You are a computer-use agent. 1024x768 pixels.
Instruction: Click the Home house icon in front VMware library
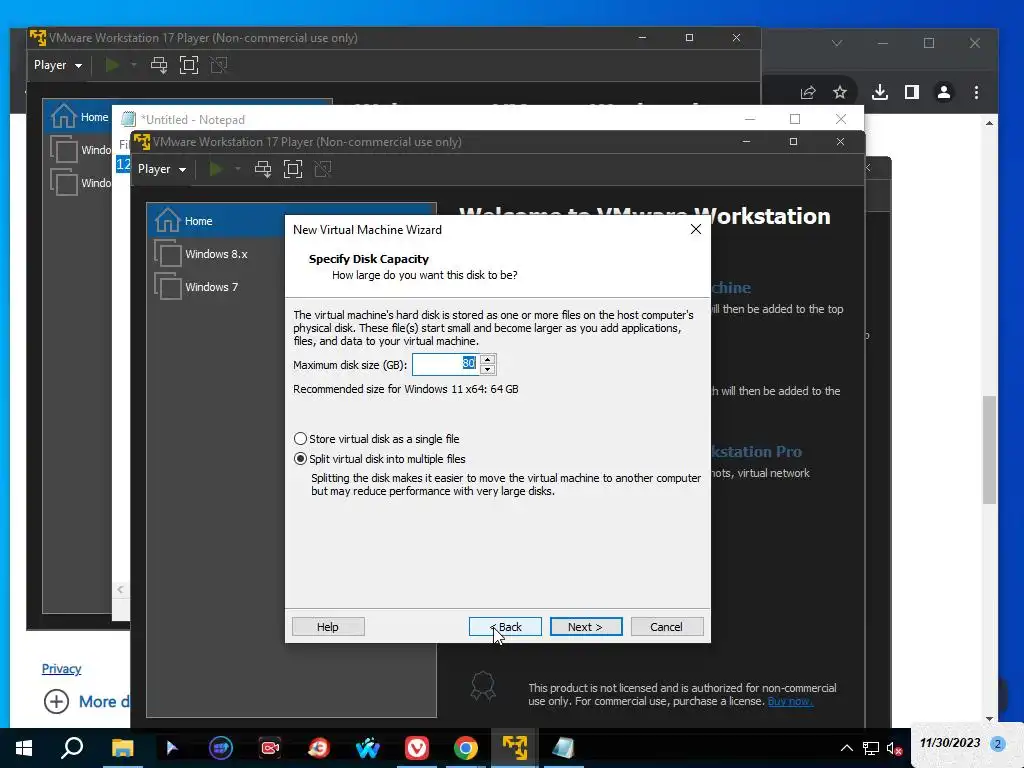click(x=167, y=220)
